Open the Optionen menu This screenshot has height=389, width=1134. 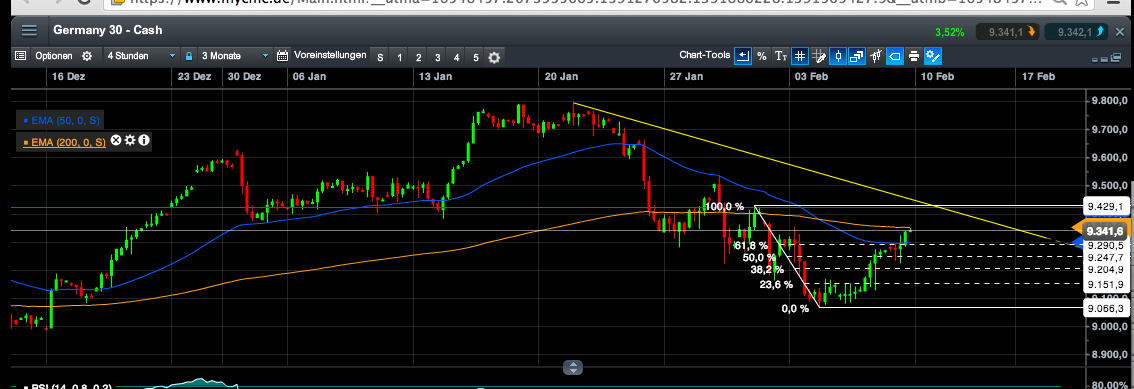click(x=54, y=56)
